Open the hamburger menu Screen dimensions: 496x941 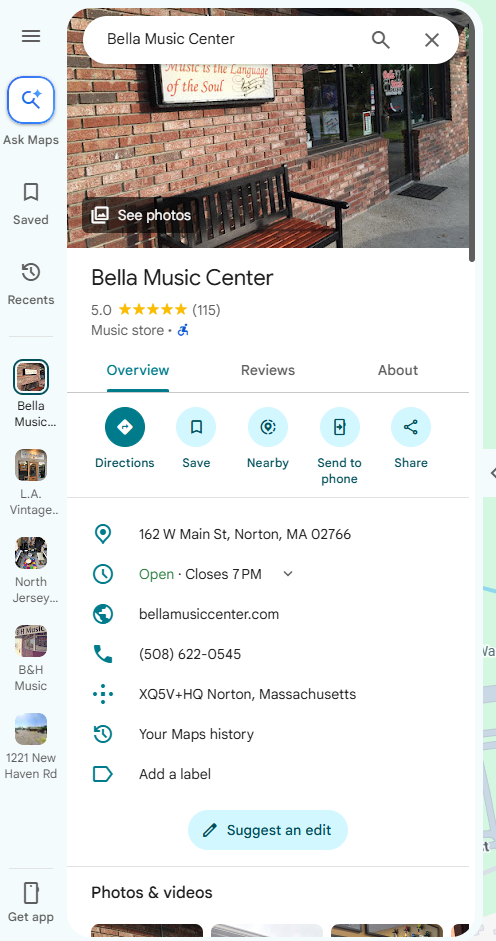(x=31, y=37)
